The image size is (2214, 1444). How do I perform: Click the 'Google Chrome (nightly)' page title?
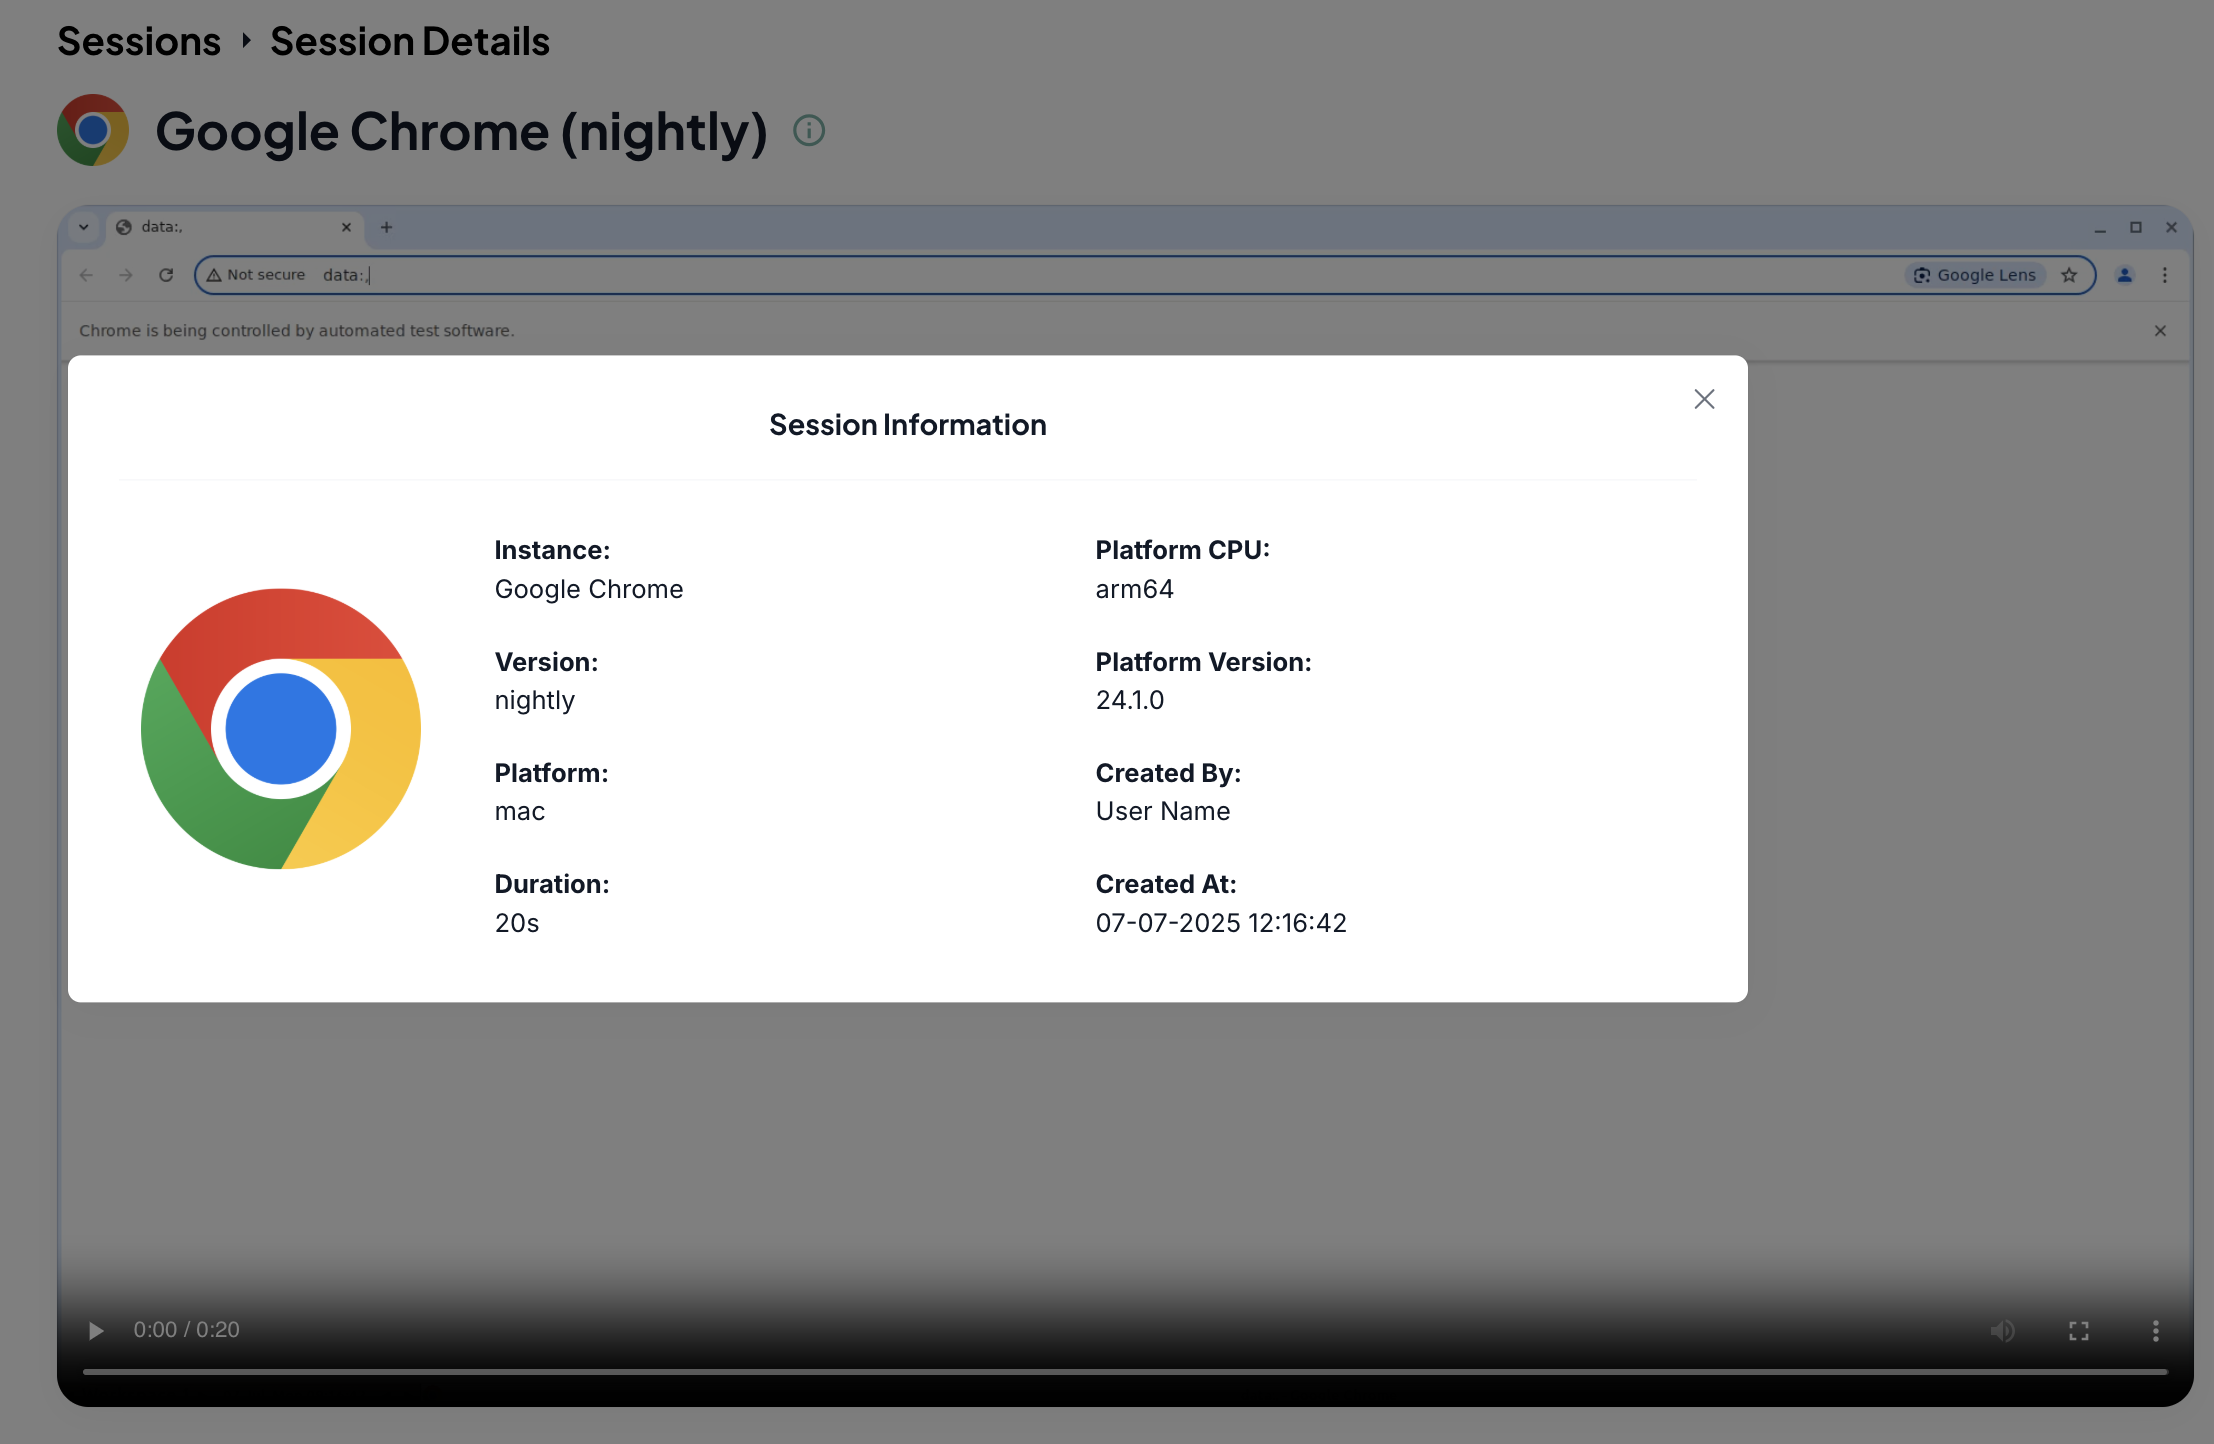pos(461,131)
